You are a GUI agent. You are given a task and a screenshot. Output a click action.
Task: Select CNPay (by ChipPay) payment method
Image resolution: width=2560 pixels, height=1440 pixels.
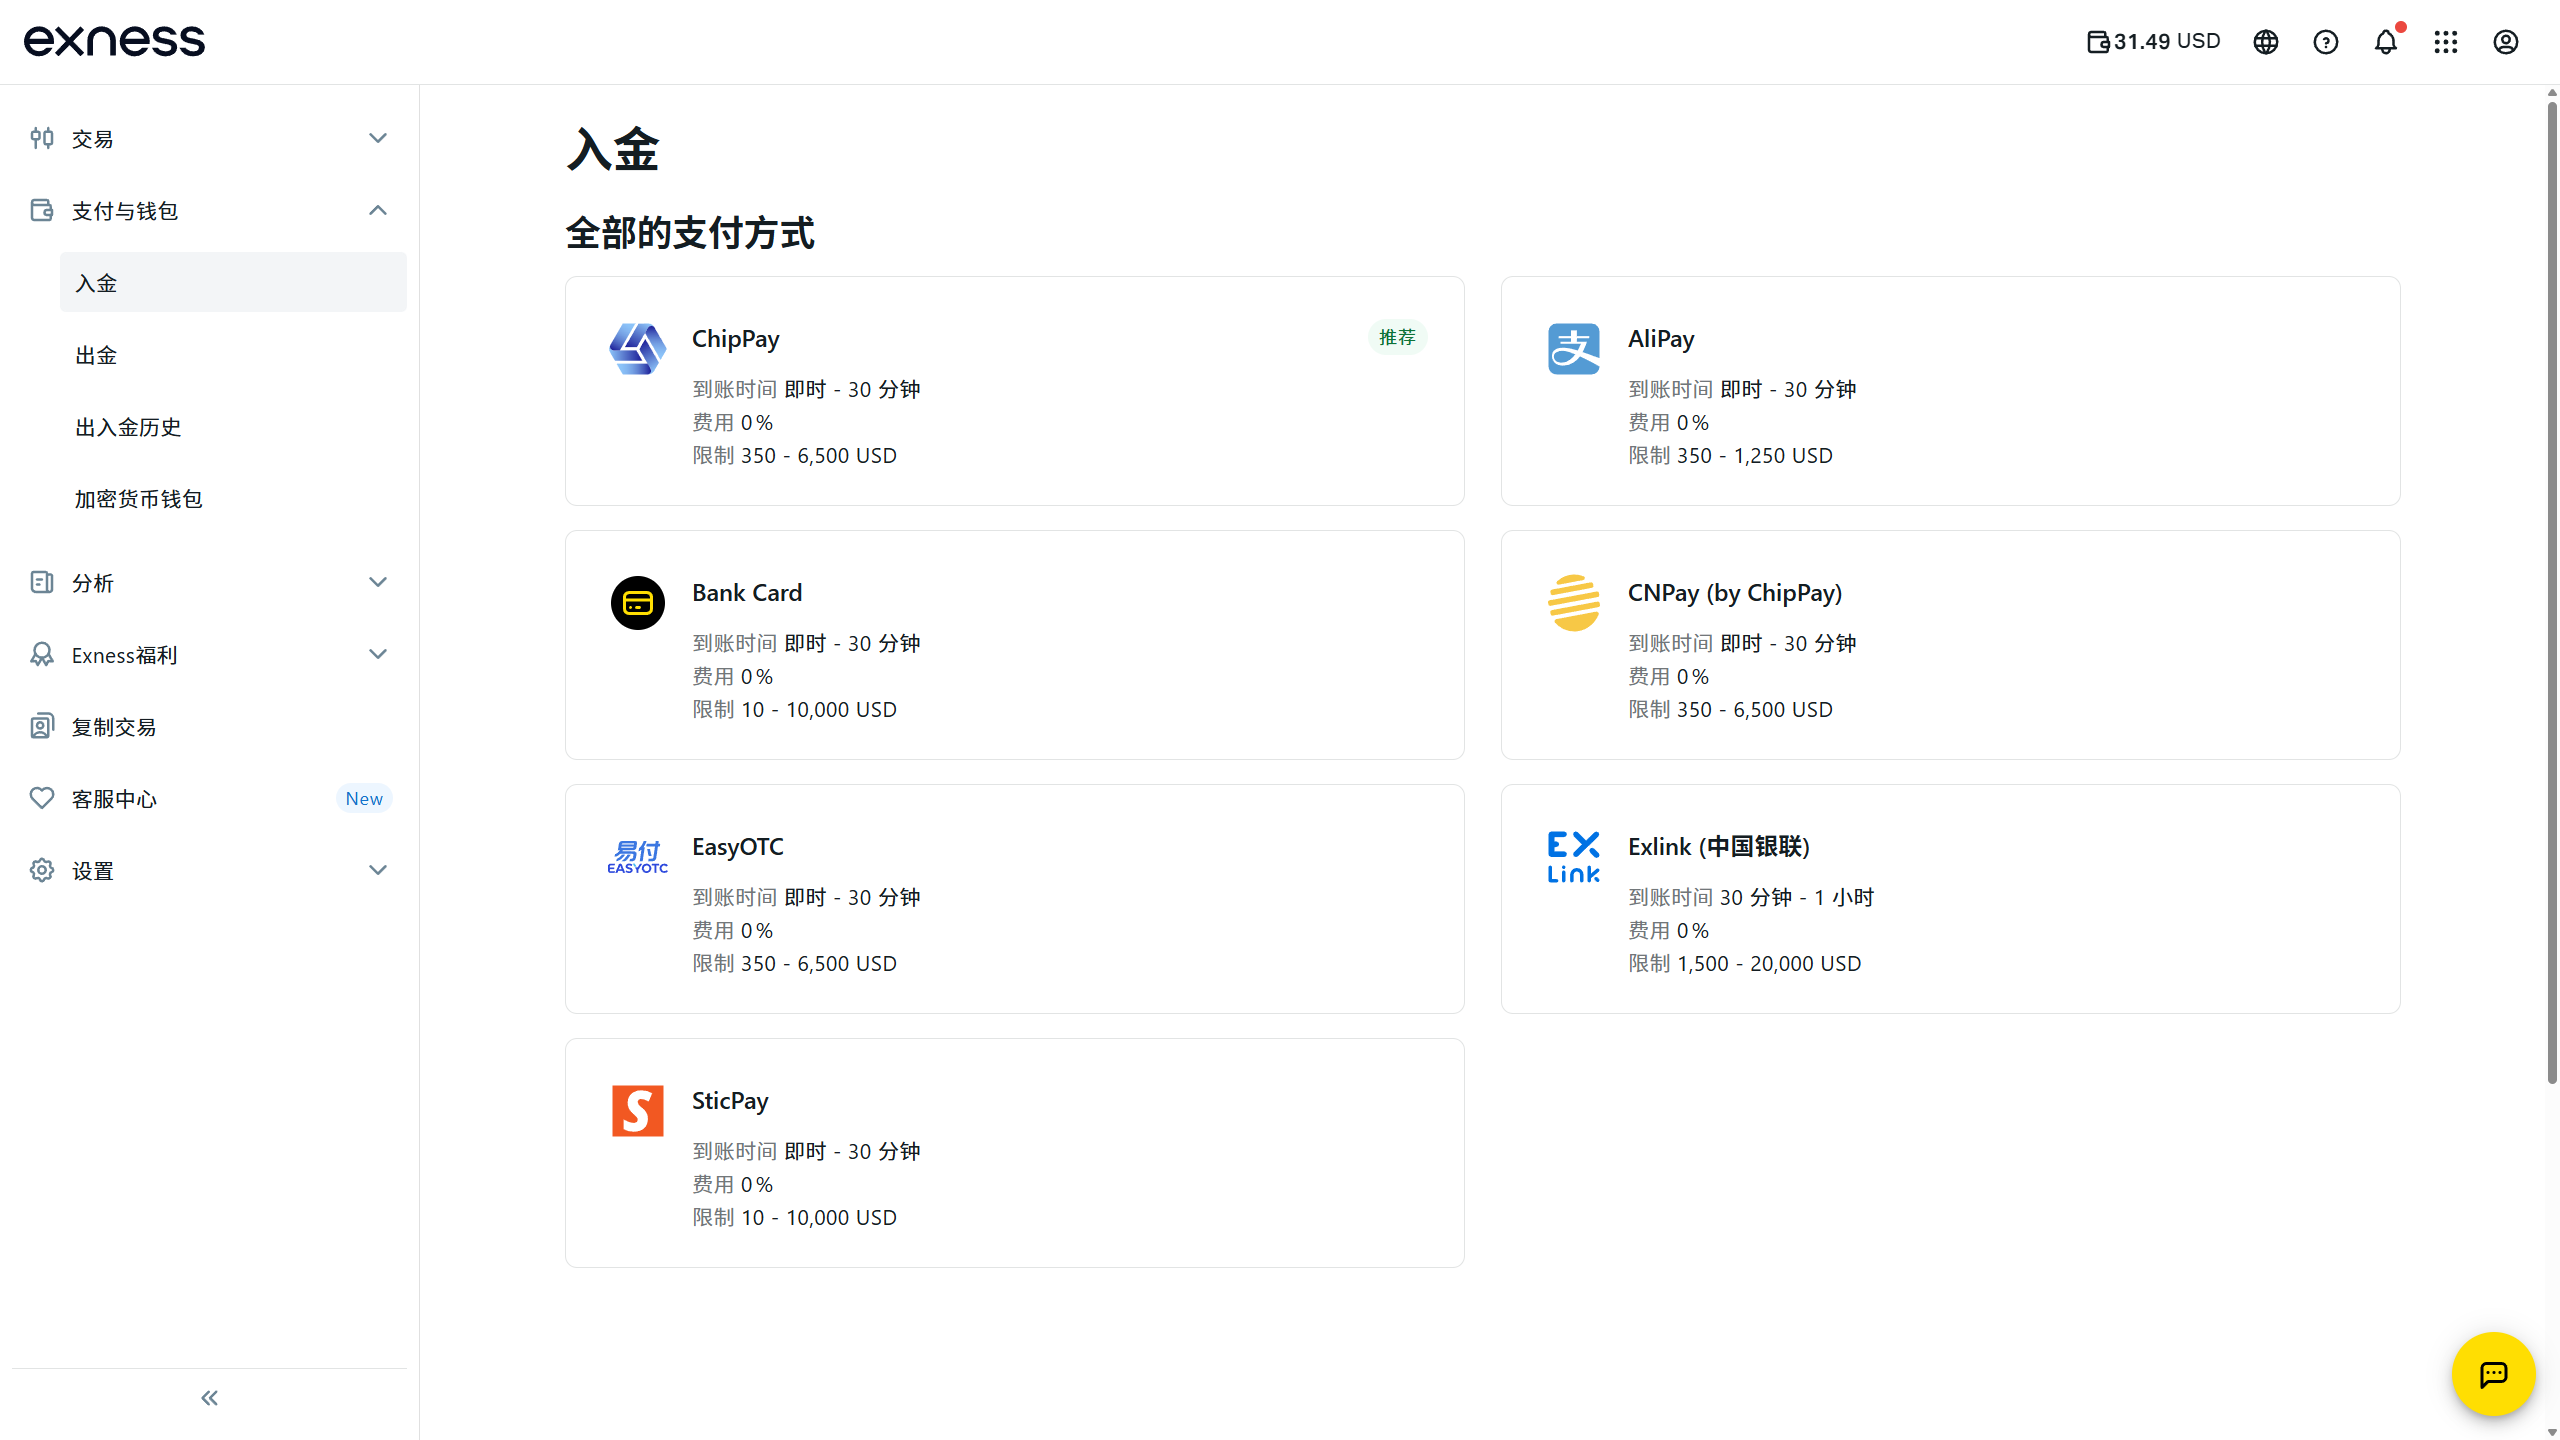coord(1951,645)
